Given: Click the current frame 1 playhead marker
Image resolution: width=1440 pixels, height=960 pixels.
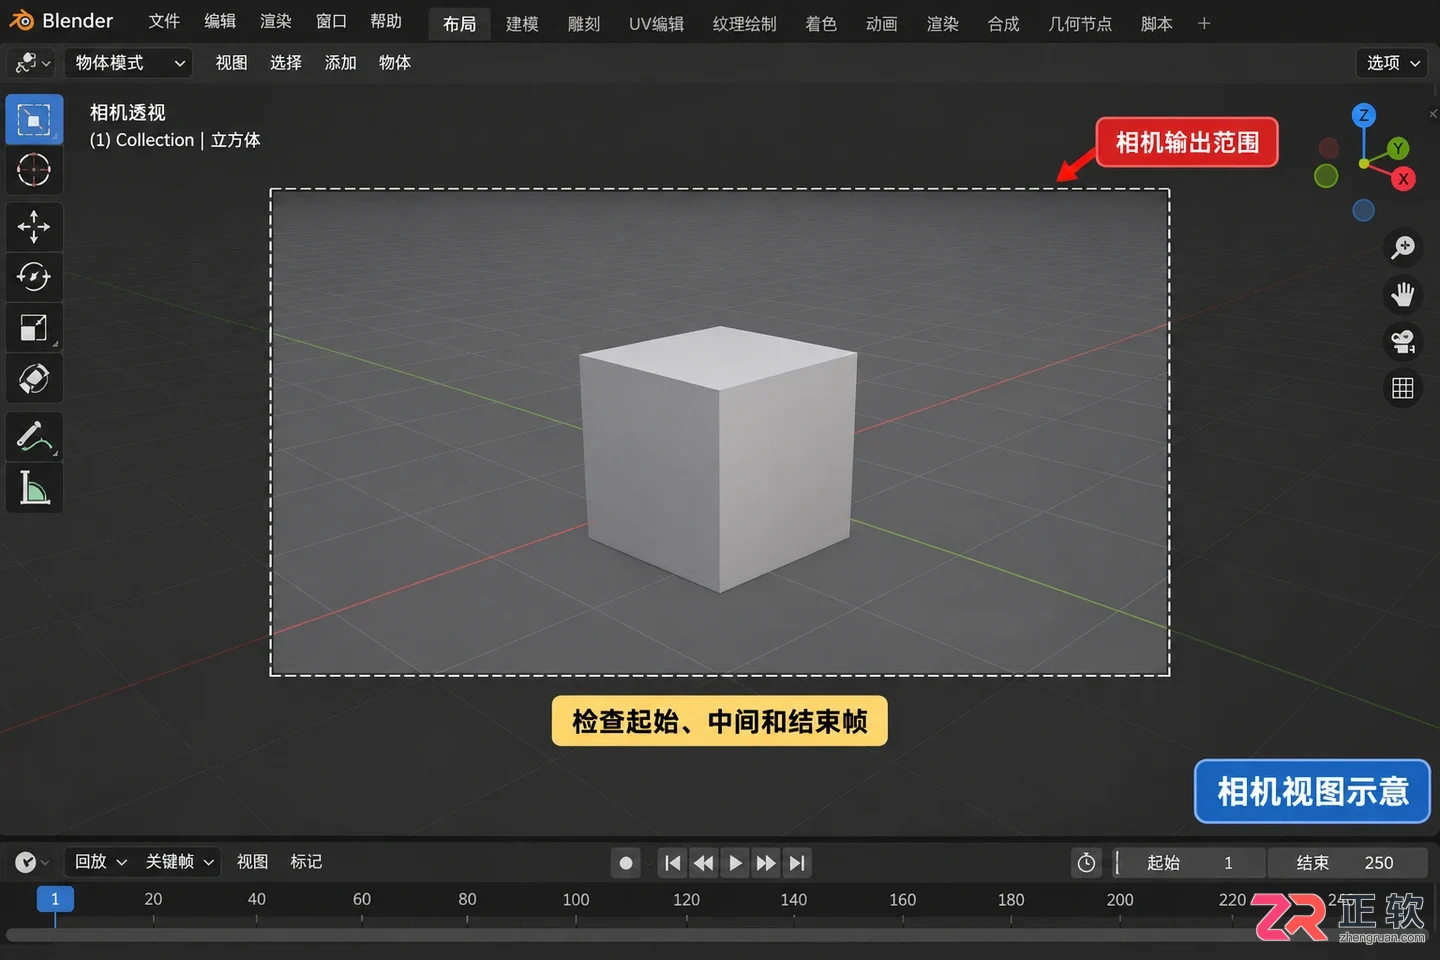Looking at the screenshot, I should pyautogui.click(x=55, y=899).
